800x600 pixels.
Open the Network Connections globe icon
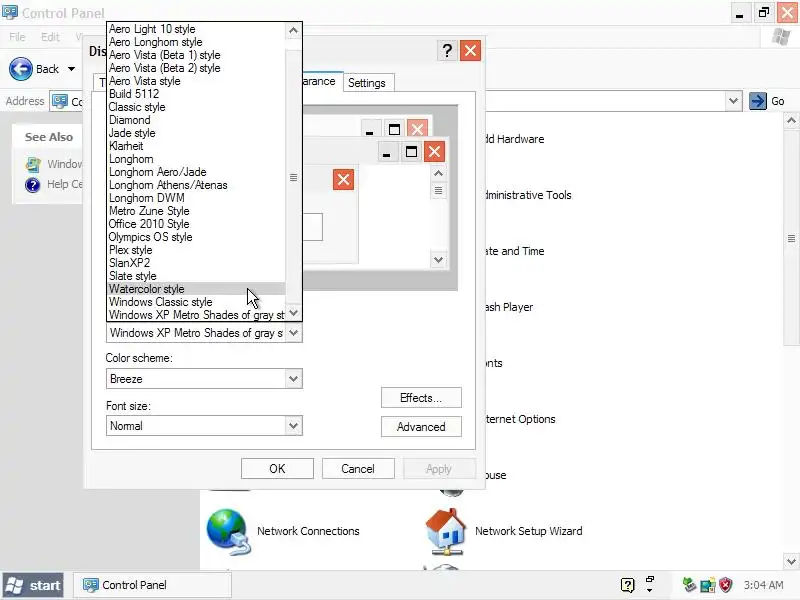point(229,532)
